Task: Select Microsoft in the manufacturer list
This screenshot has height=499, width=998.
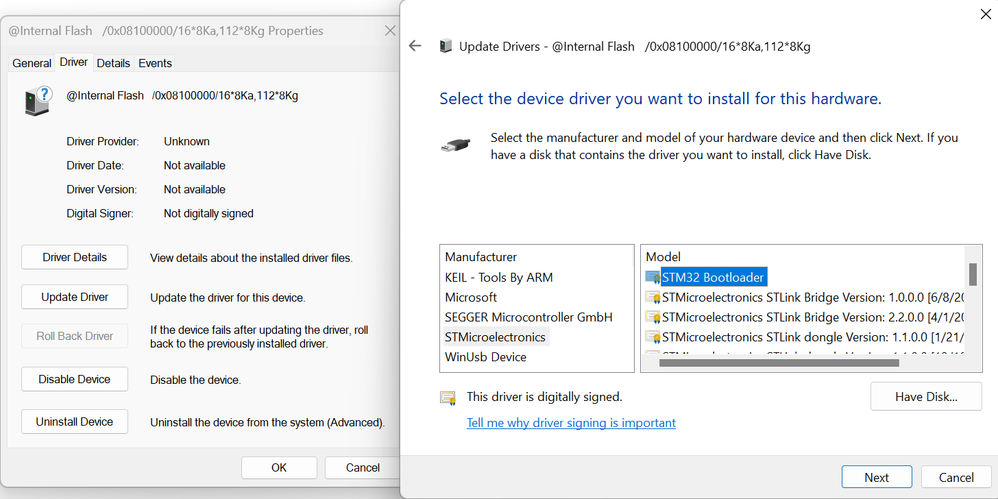Action: click(x=471, y=297)
